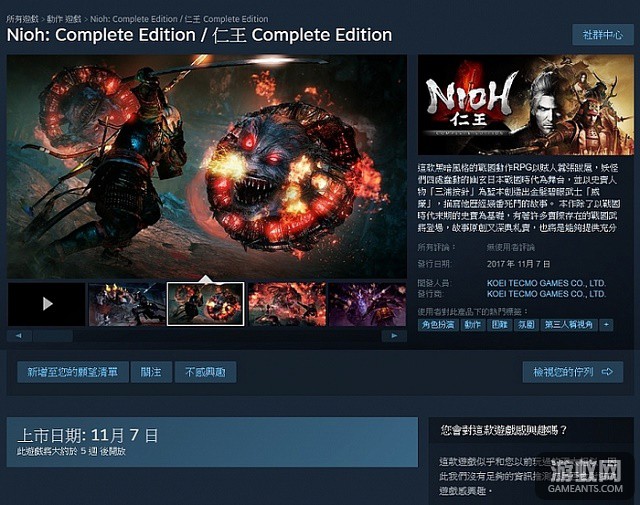Go to 動作 遊戲 breadcrumb
The width and height of the screenshot is (640, 505).
[64, 19]
